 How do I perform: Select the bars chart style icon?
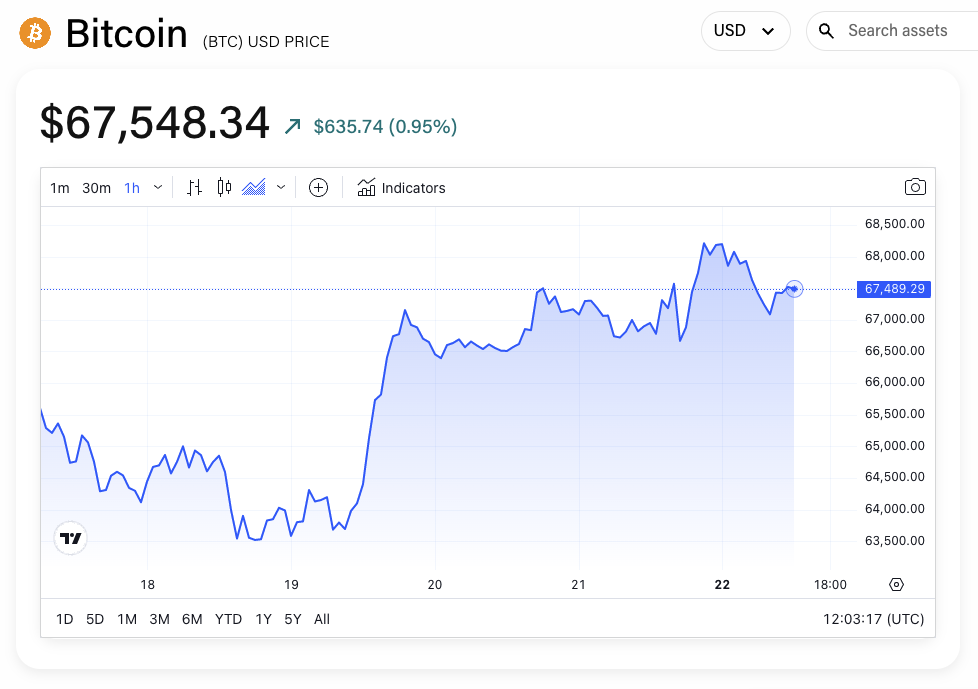[194, 187]
